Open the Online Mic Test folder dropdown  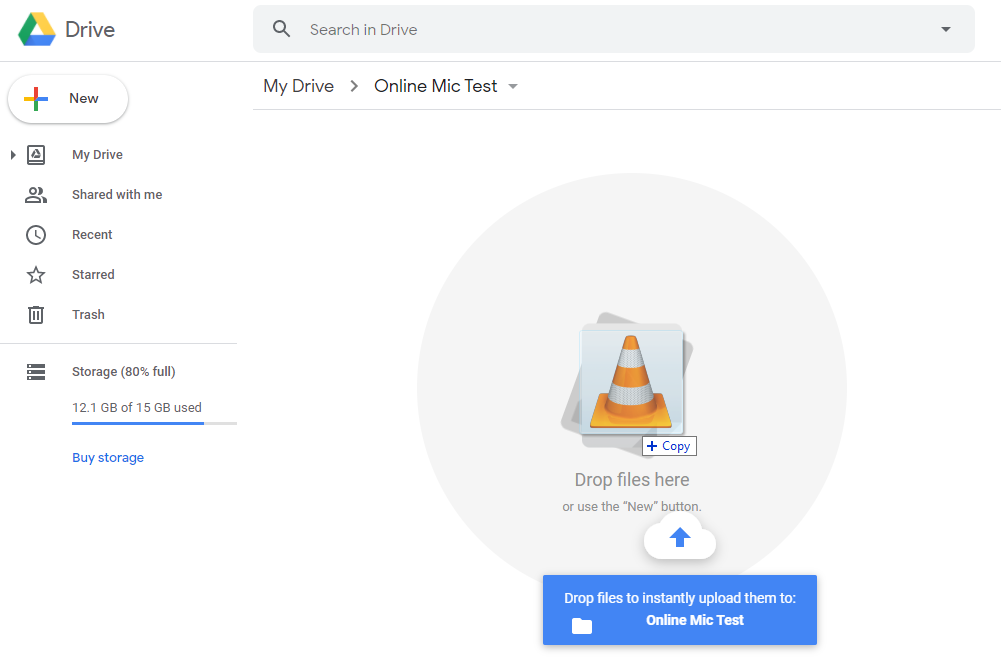pyautogui.click(x=513, y=86)
